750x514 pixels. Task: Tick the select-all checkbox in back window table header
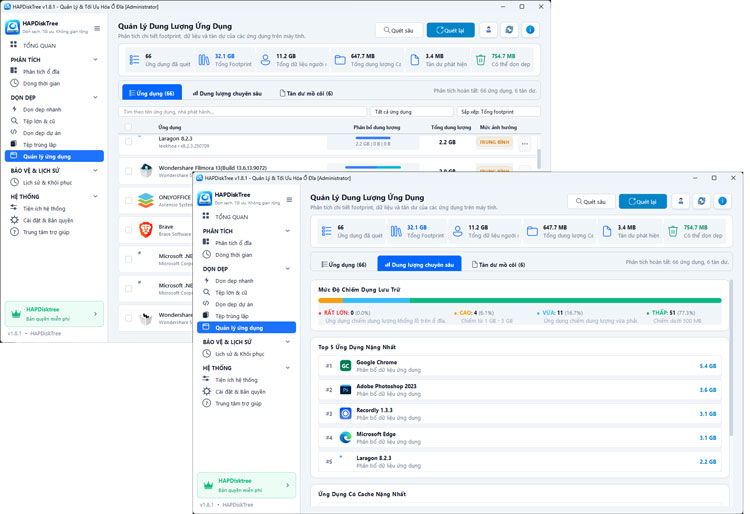coord(128,127)
